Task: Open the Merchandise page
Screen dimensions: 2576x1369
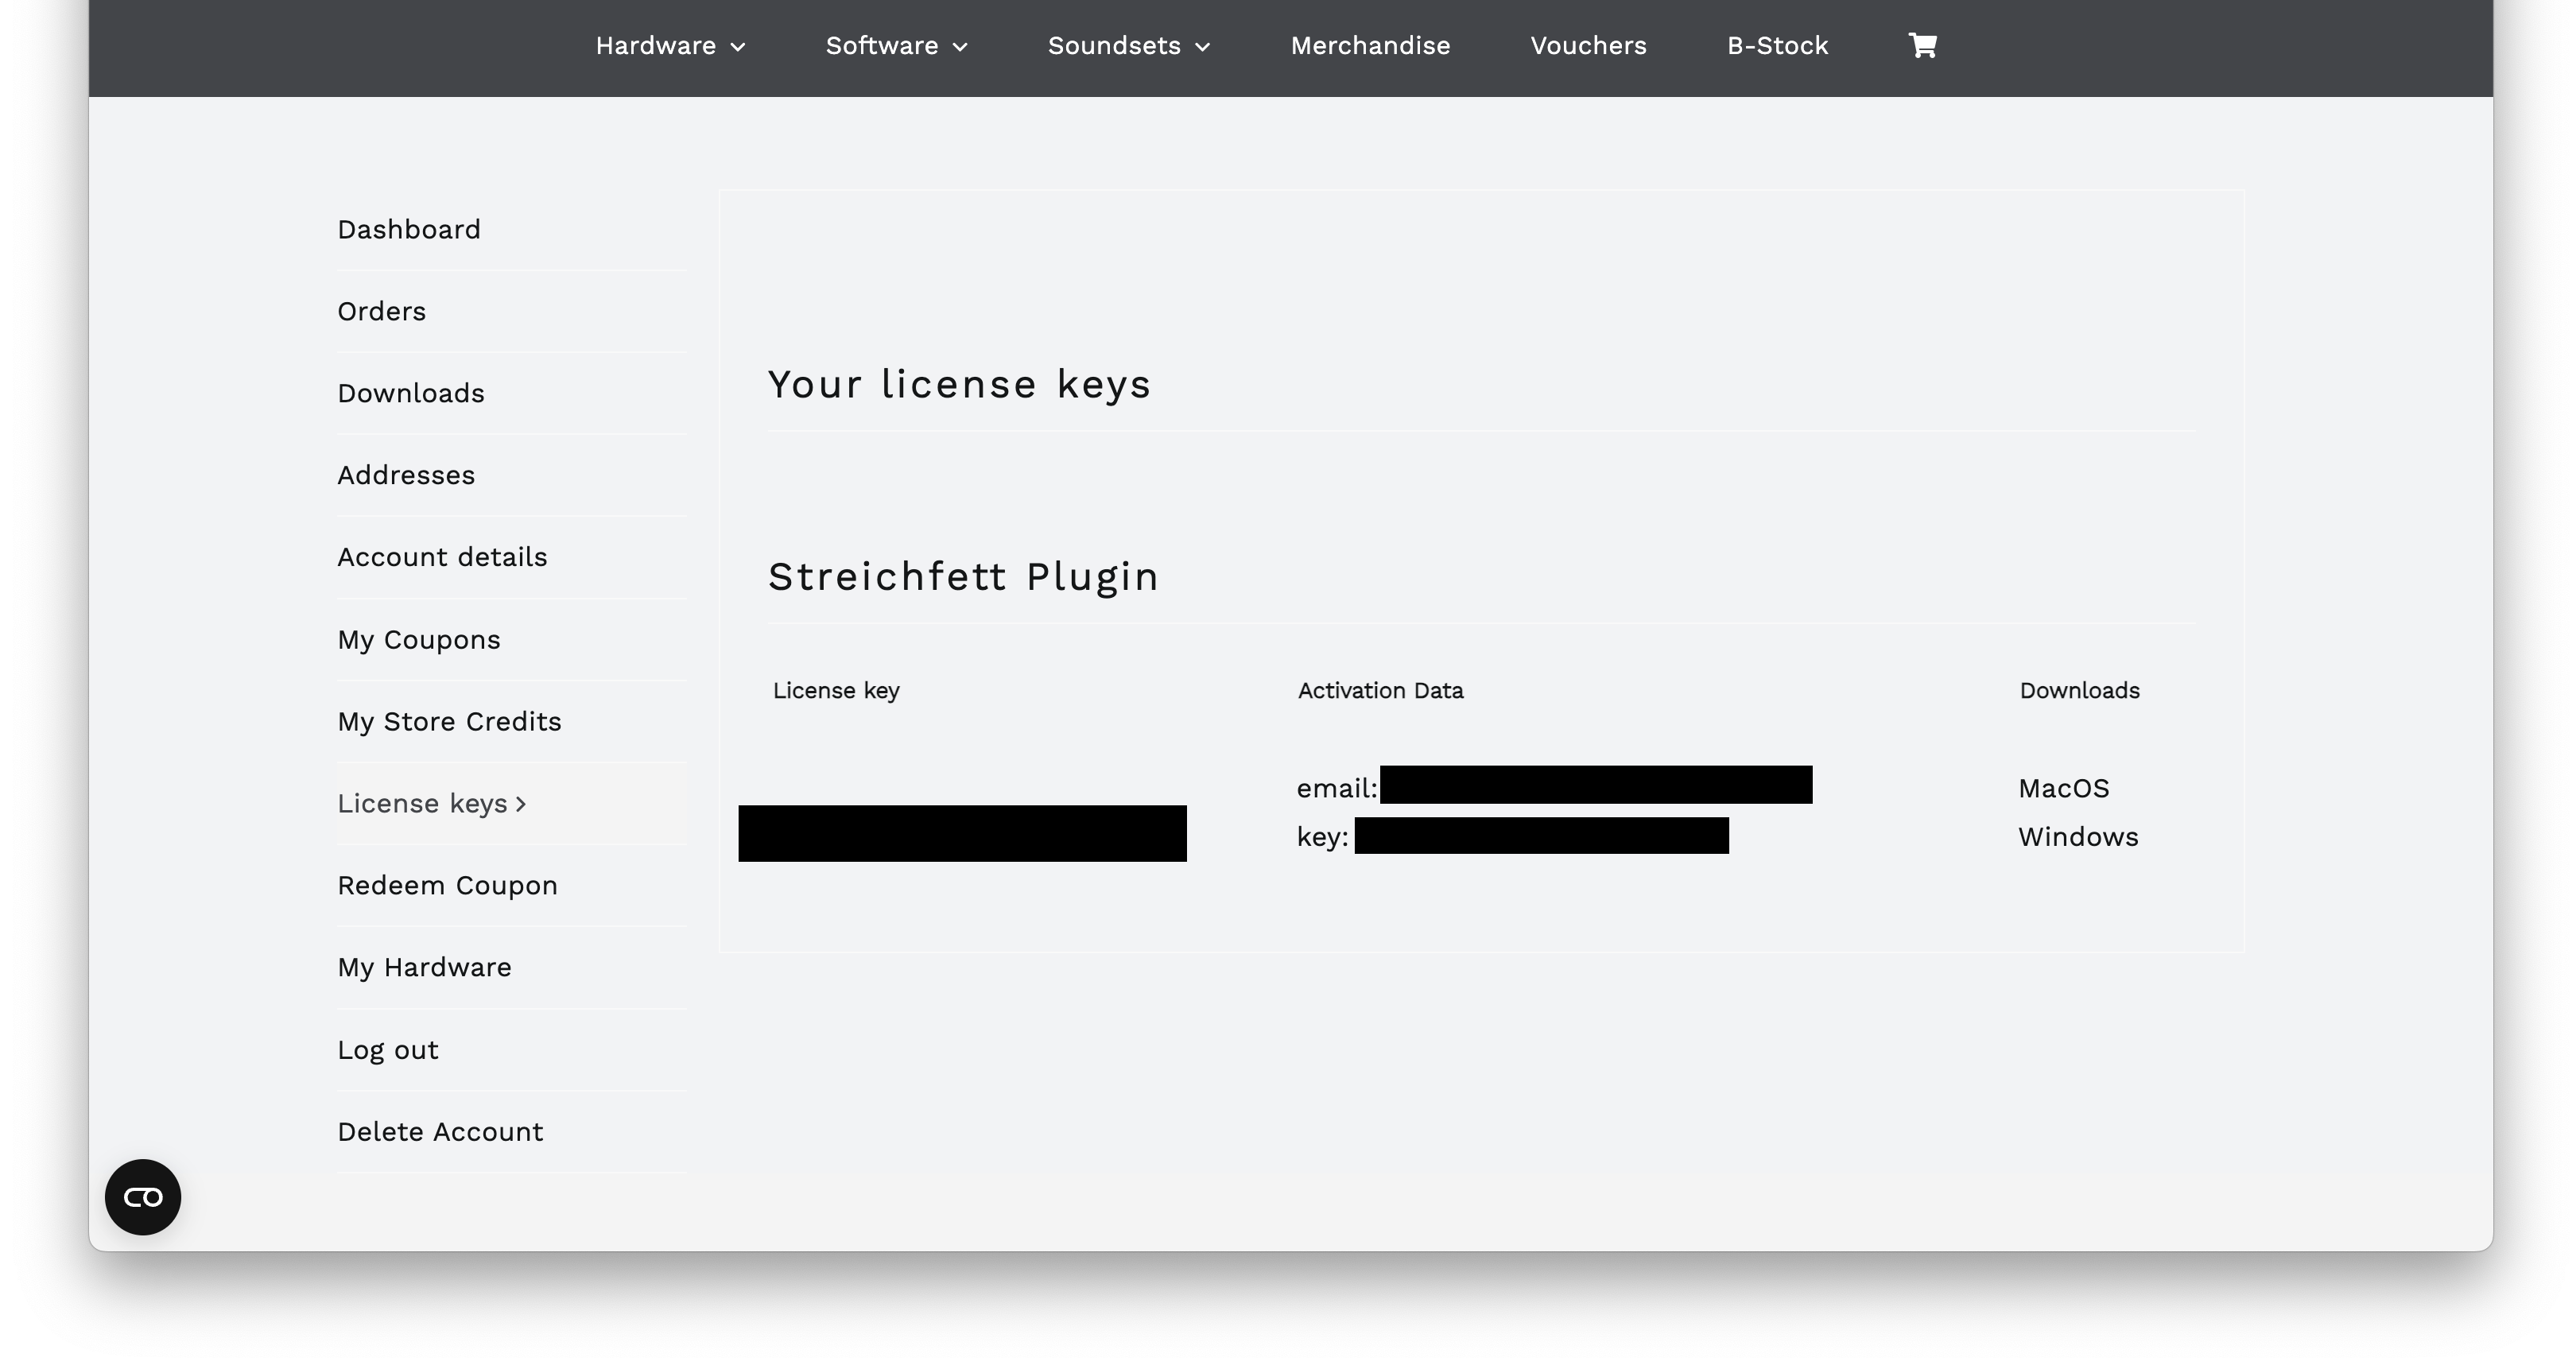Action: pyautogui.click(x=1370, y=46)
